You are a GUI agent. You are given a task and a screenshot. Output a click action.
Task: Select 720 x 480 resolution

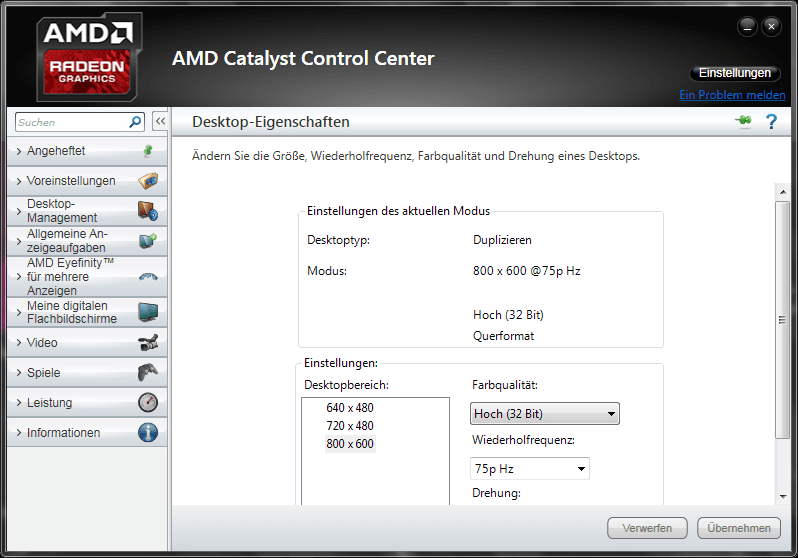(x=350, y=426)
